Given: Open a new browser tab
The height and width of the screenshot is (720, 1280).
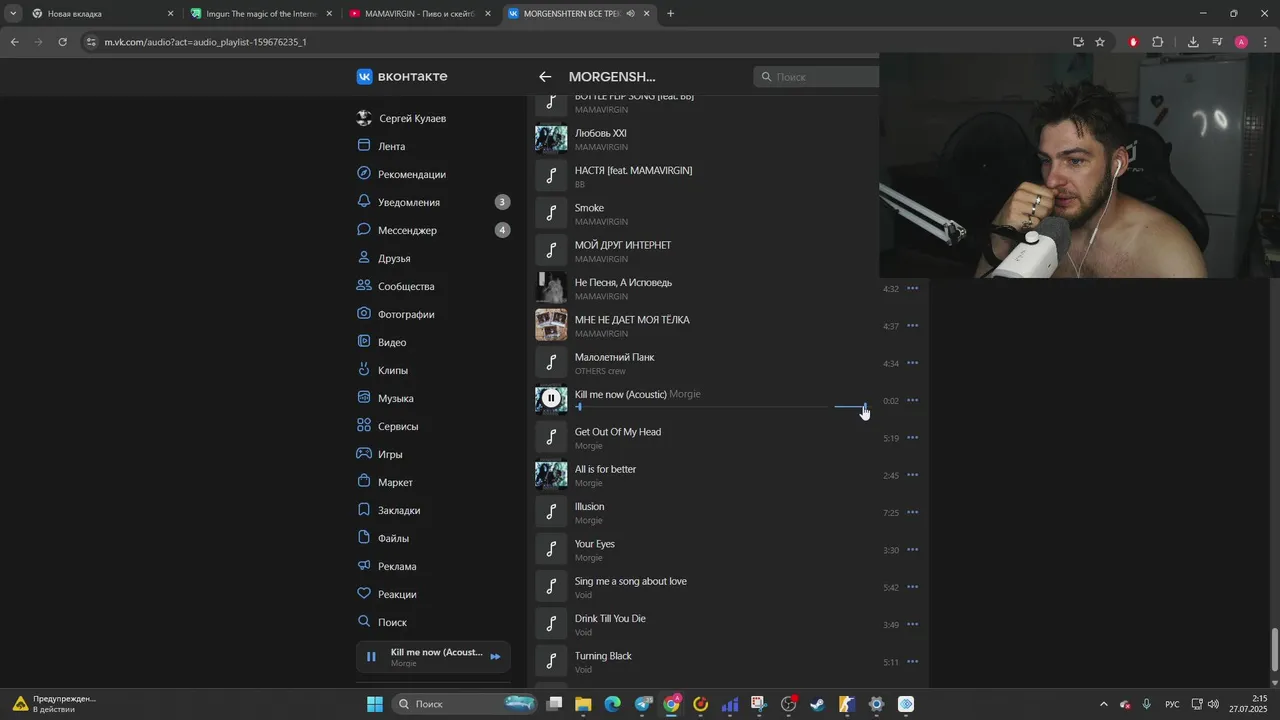Looking at the screenshot, I should 670,14.
